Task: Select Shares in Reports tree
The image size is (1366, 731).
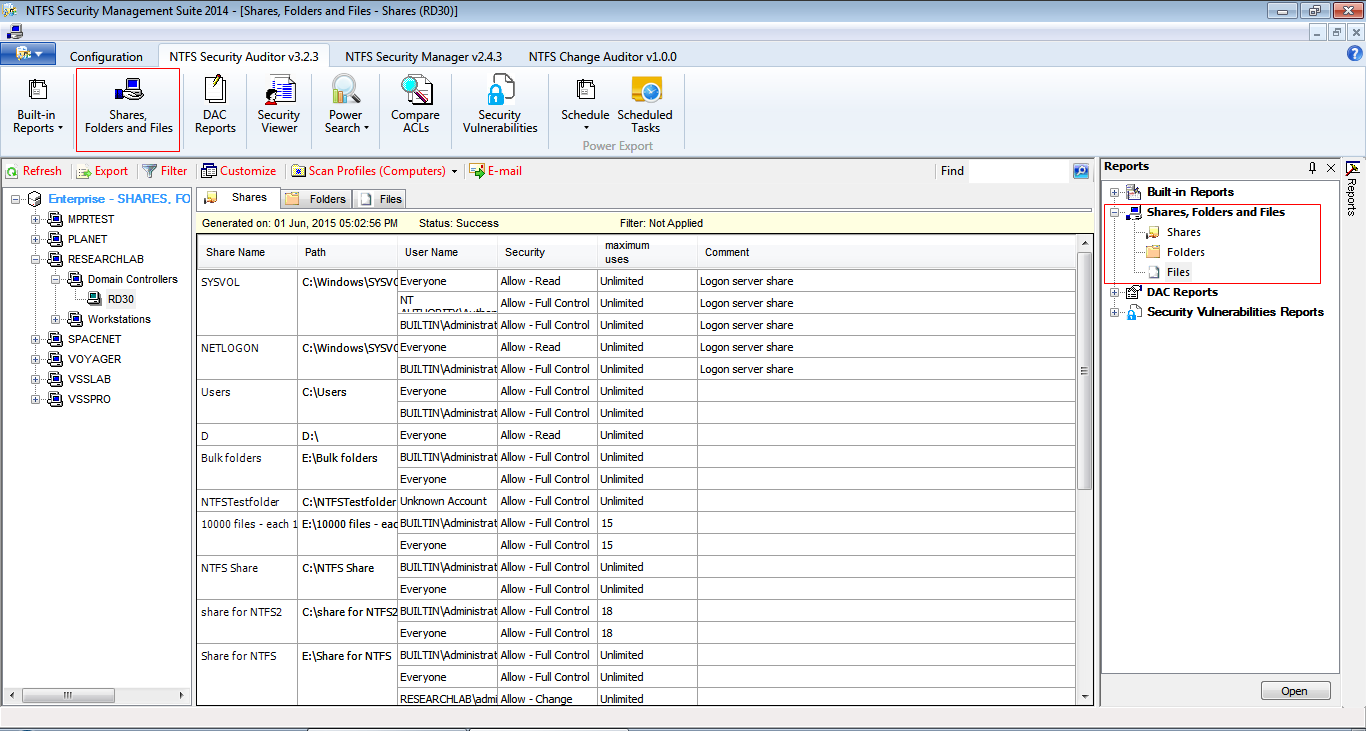Action: tap(1183, 232)
